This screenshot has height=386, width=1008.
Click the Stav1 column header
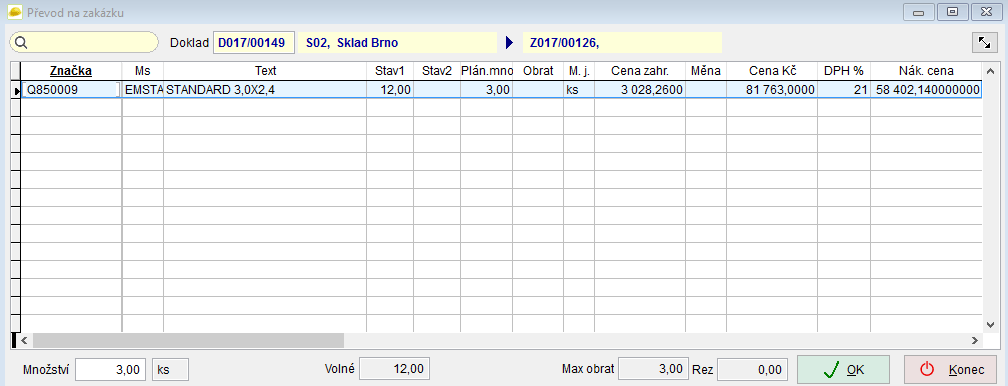point(390,71)
